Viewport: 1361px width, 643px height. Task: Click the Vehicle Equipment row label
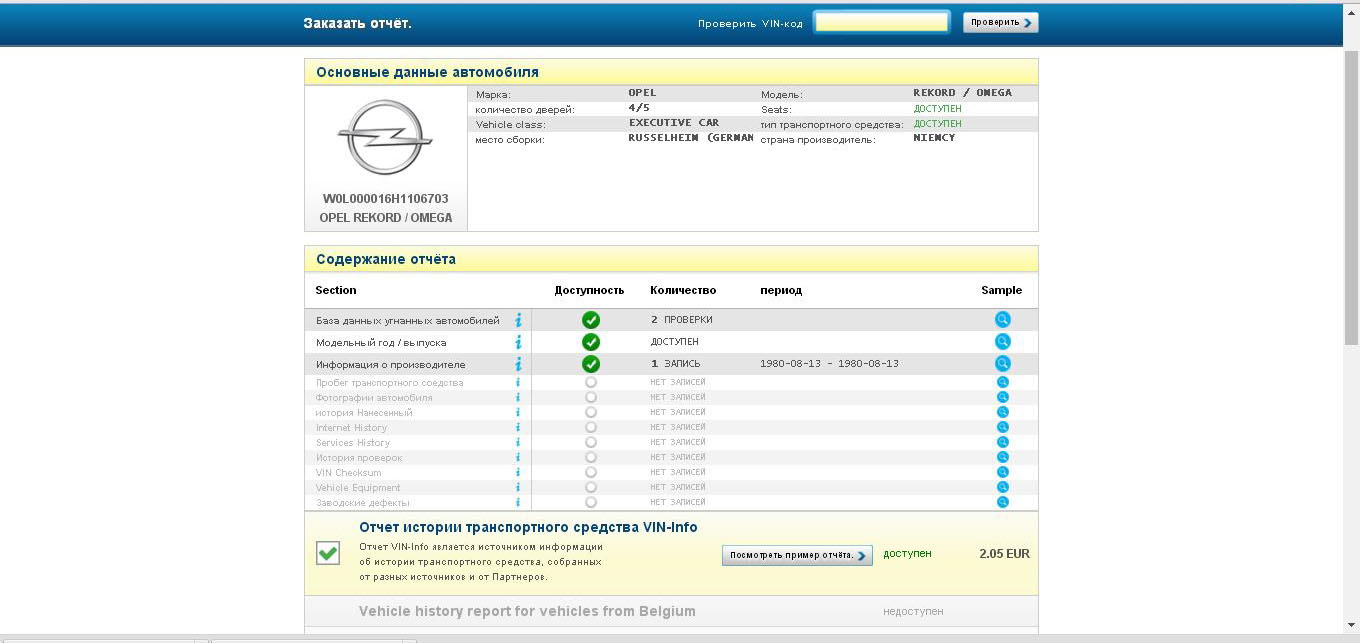click(x=358, y=487)
